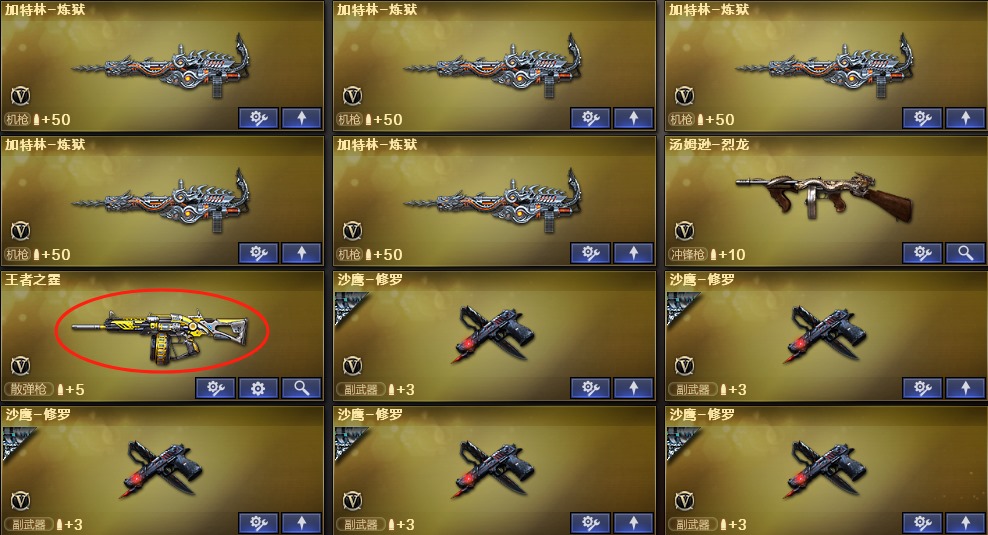The width and height of the screenshot is (988, 535).
Task: Click the +10 ammo indicator on 汤姆逊-烈龙
Action: pos(728,255)
